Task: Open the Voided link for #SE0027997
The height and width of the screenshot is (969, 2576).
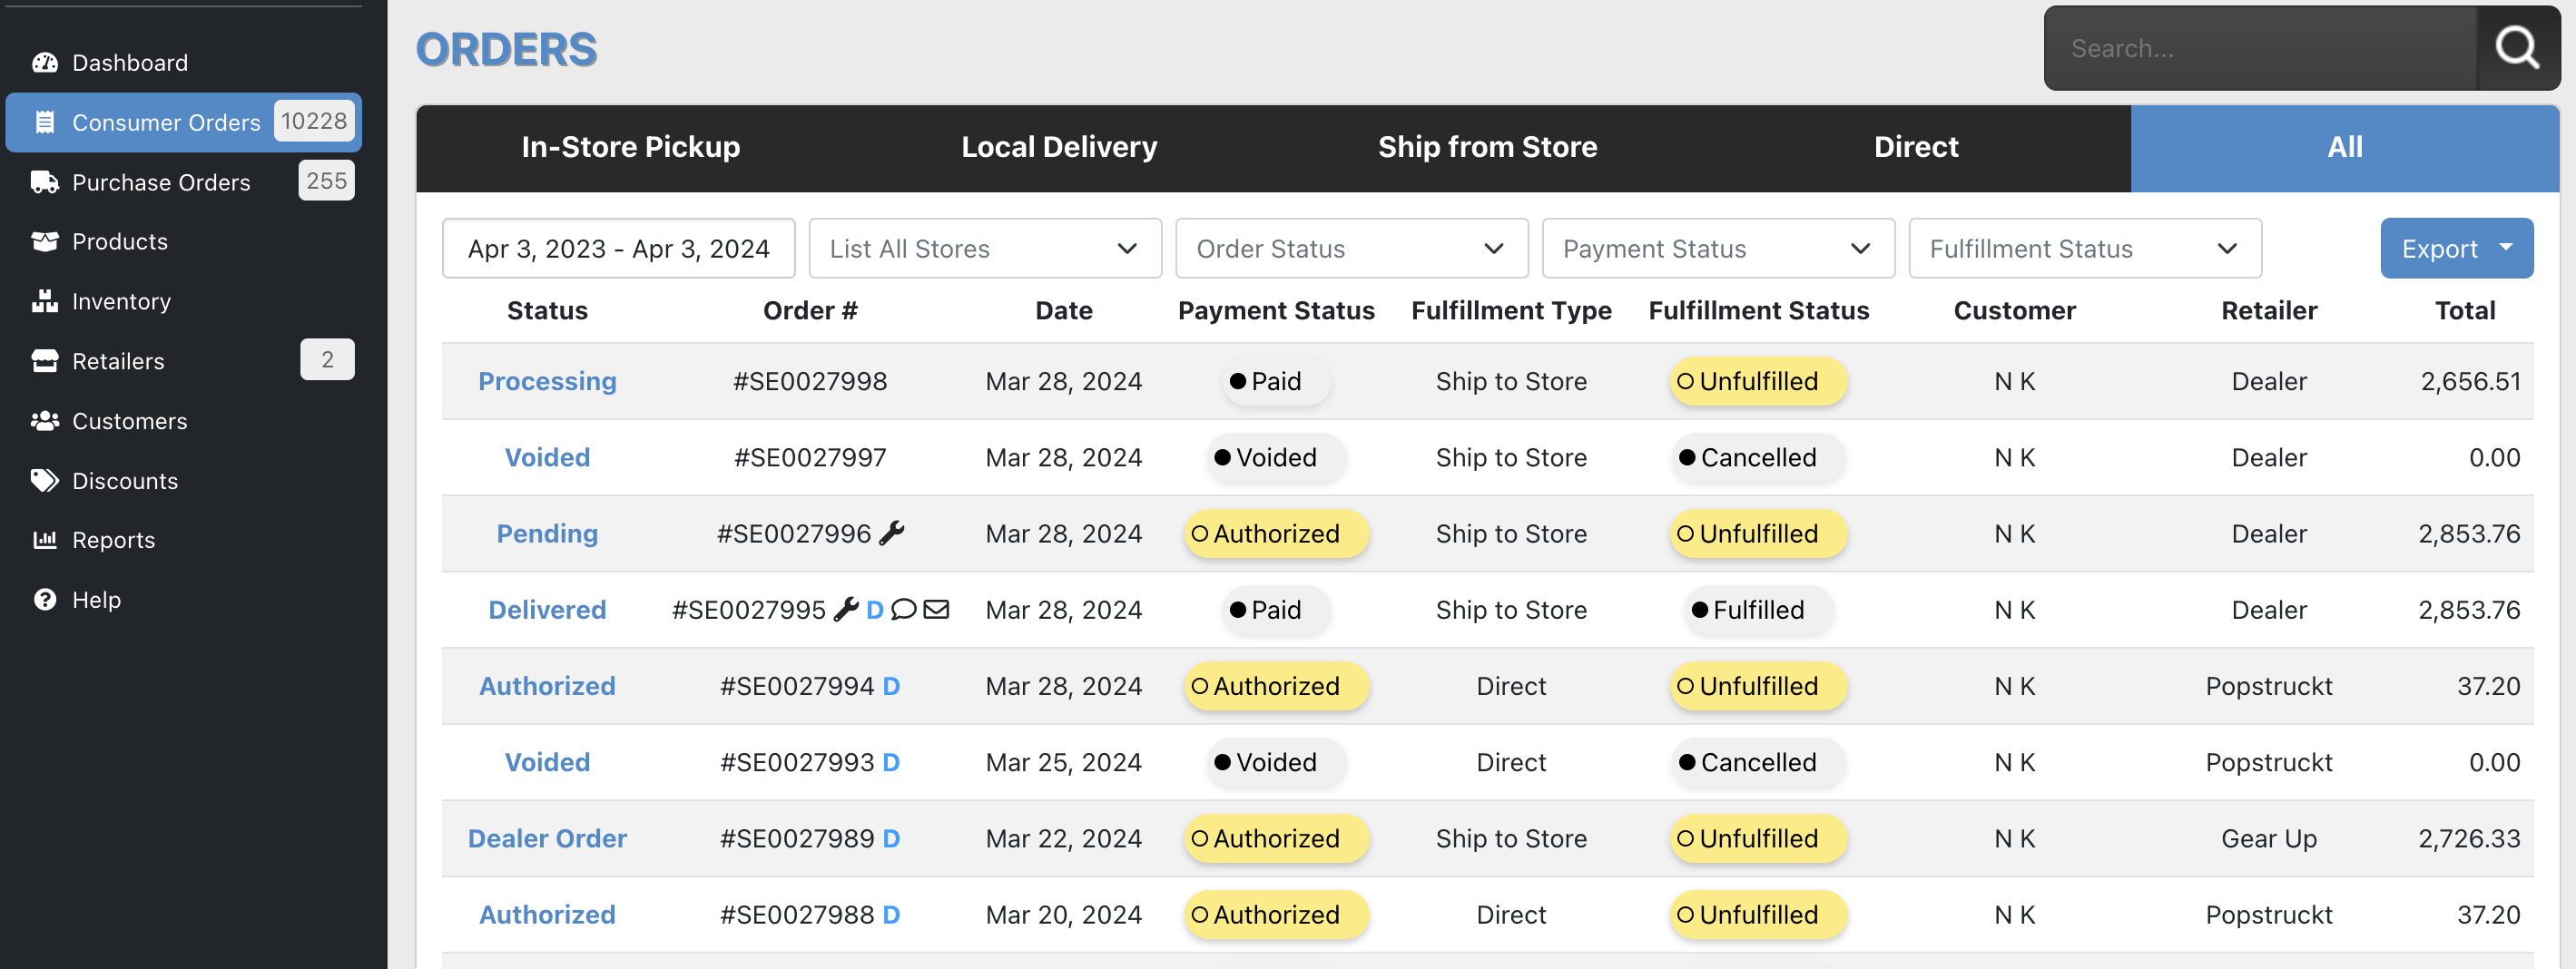Action: pos(547,457)
